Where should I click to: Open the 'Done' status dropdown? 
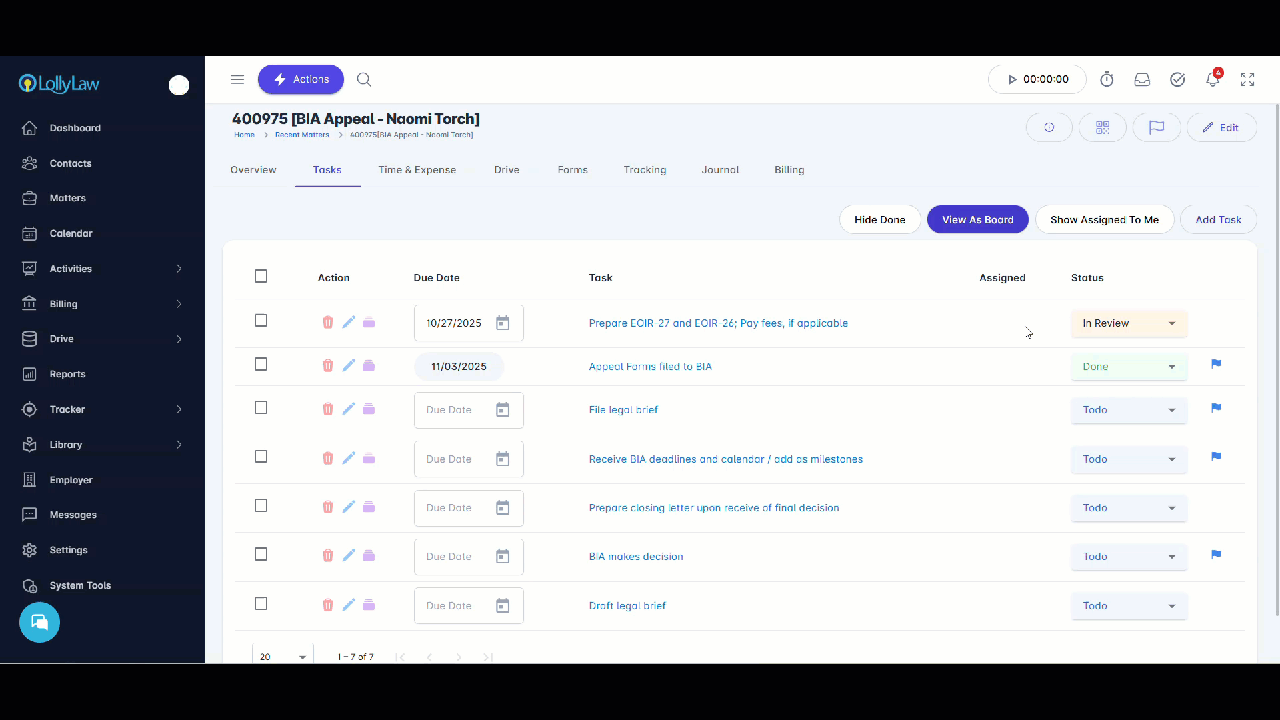pyautogui.click(x=1129, y=367)
